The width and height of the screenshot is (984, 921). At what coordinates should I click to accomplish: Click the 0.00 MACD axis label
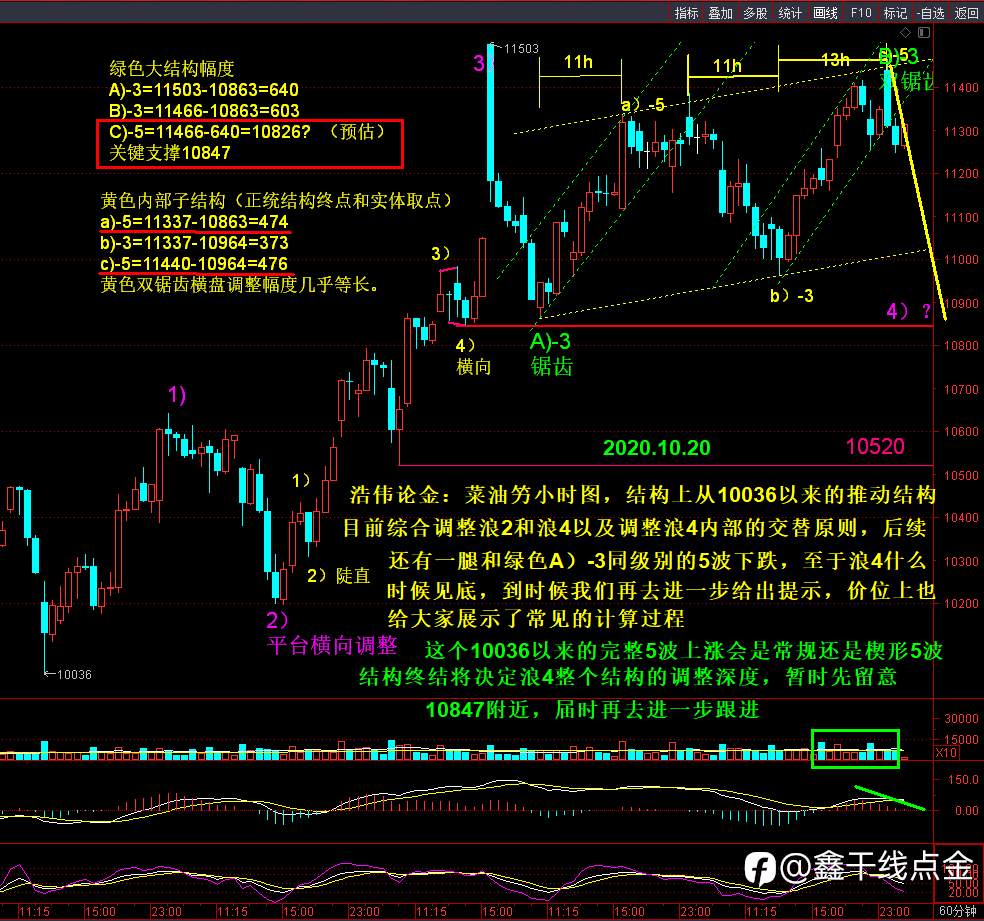[x=967, y=810]
